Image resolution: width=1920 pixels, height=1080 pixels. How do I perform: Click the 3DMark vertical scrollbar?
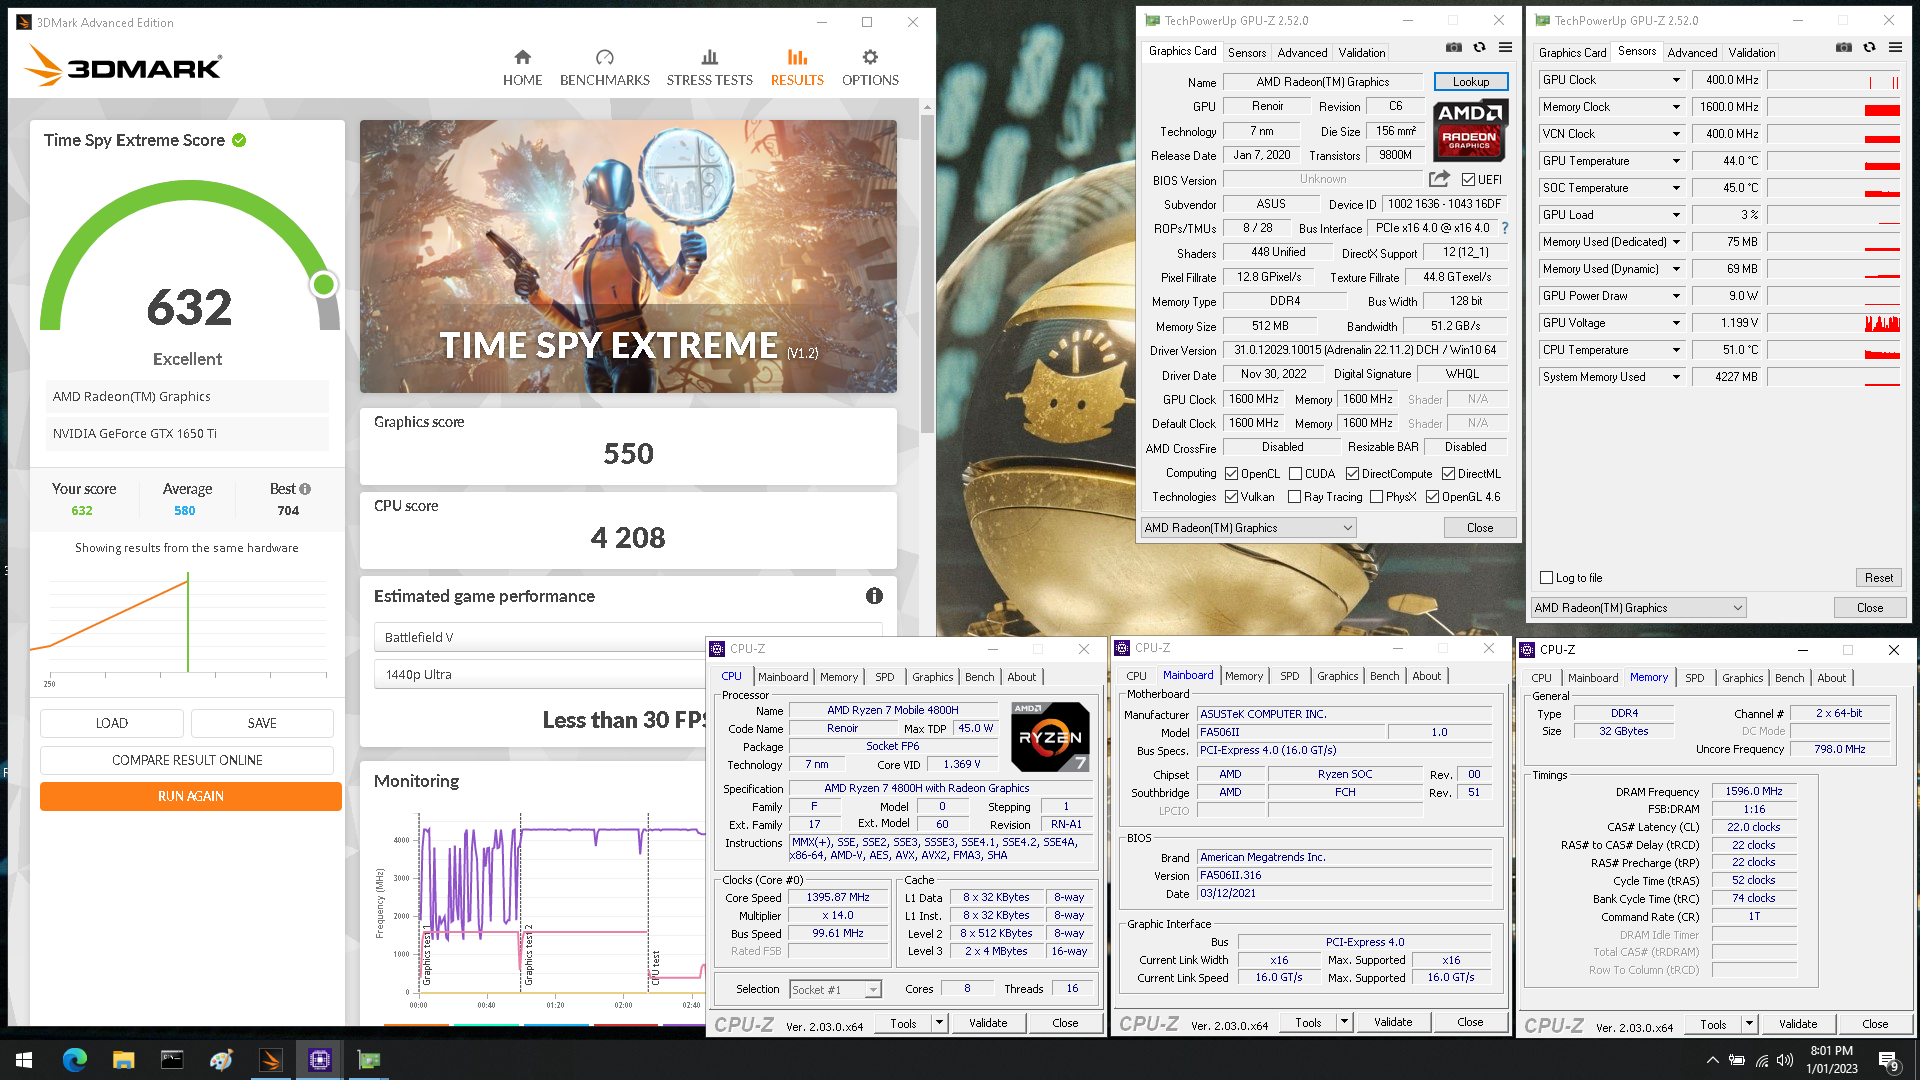[x=927, y=275]
